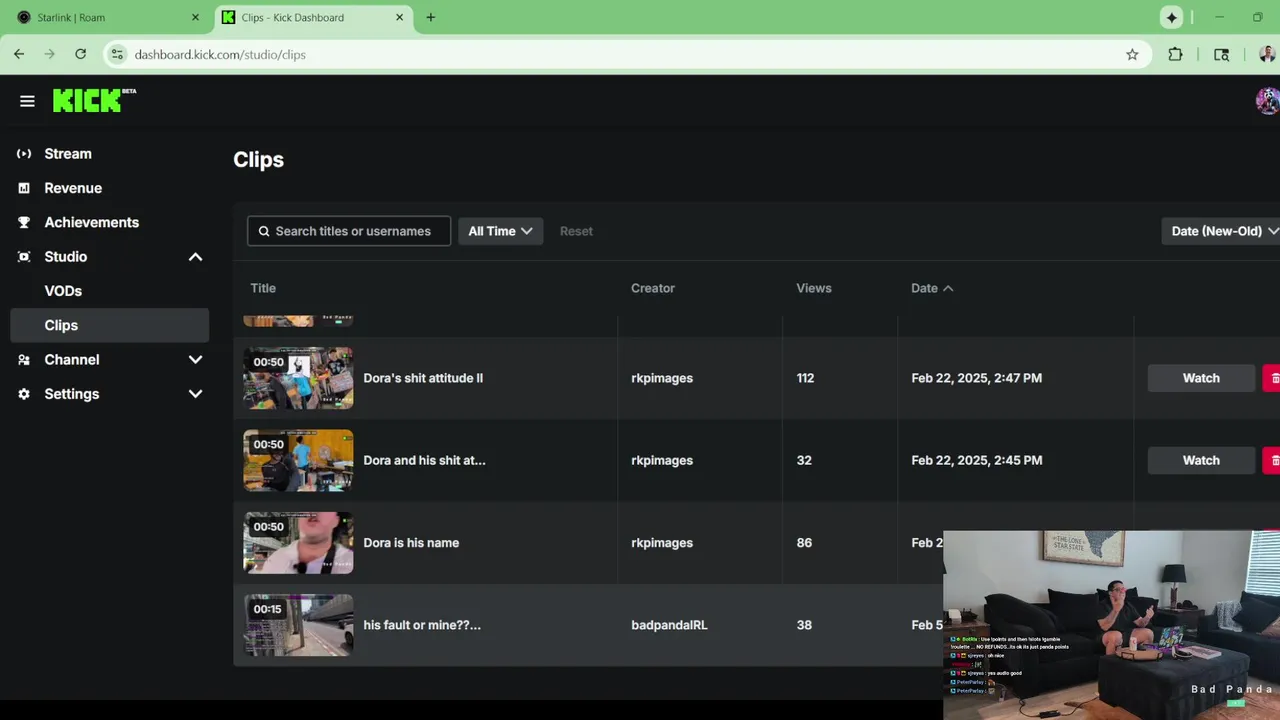The width and height of the screenshot is (1280, 720).
Task: Click the 86 views value
Action: pyautogui.click(x=804, y=543)
